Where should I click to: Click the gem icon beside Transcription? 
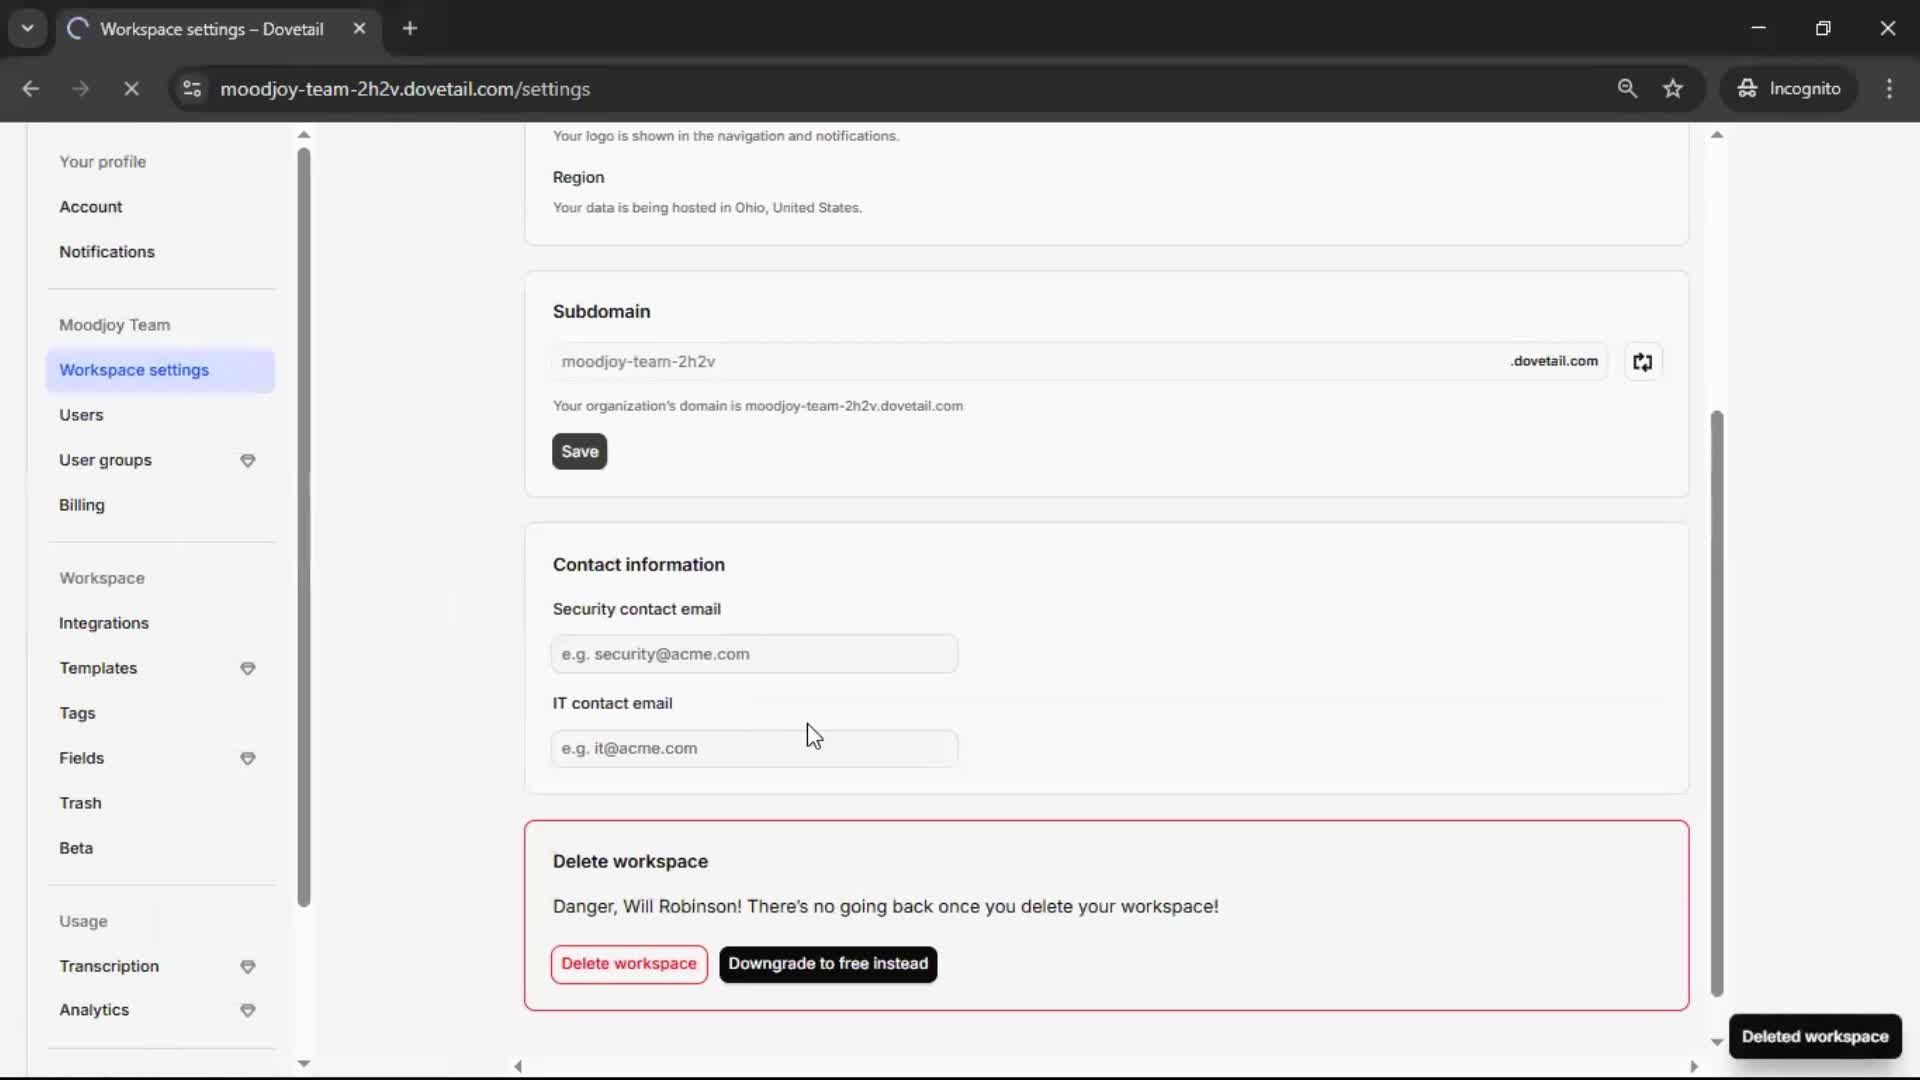click(x=248, y=967)
